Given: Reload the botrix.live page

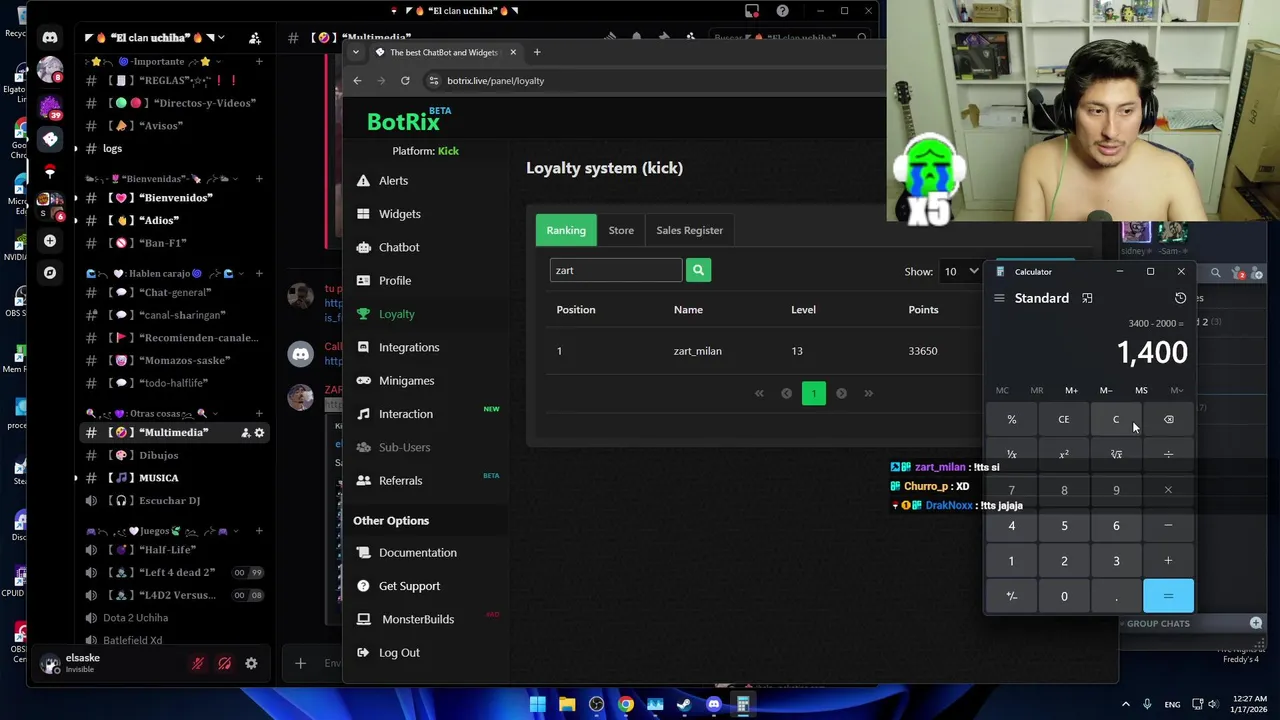Looking at the screenshot, I should coord(405,81).
